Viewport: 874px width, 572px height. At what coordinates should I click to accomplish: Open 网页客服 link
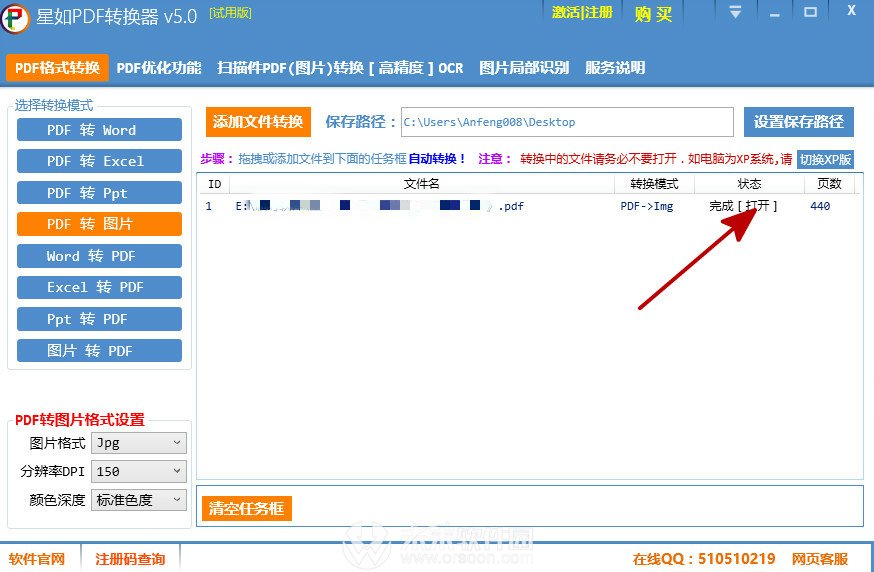pos(820,559)
